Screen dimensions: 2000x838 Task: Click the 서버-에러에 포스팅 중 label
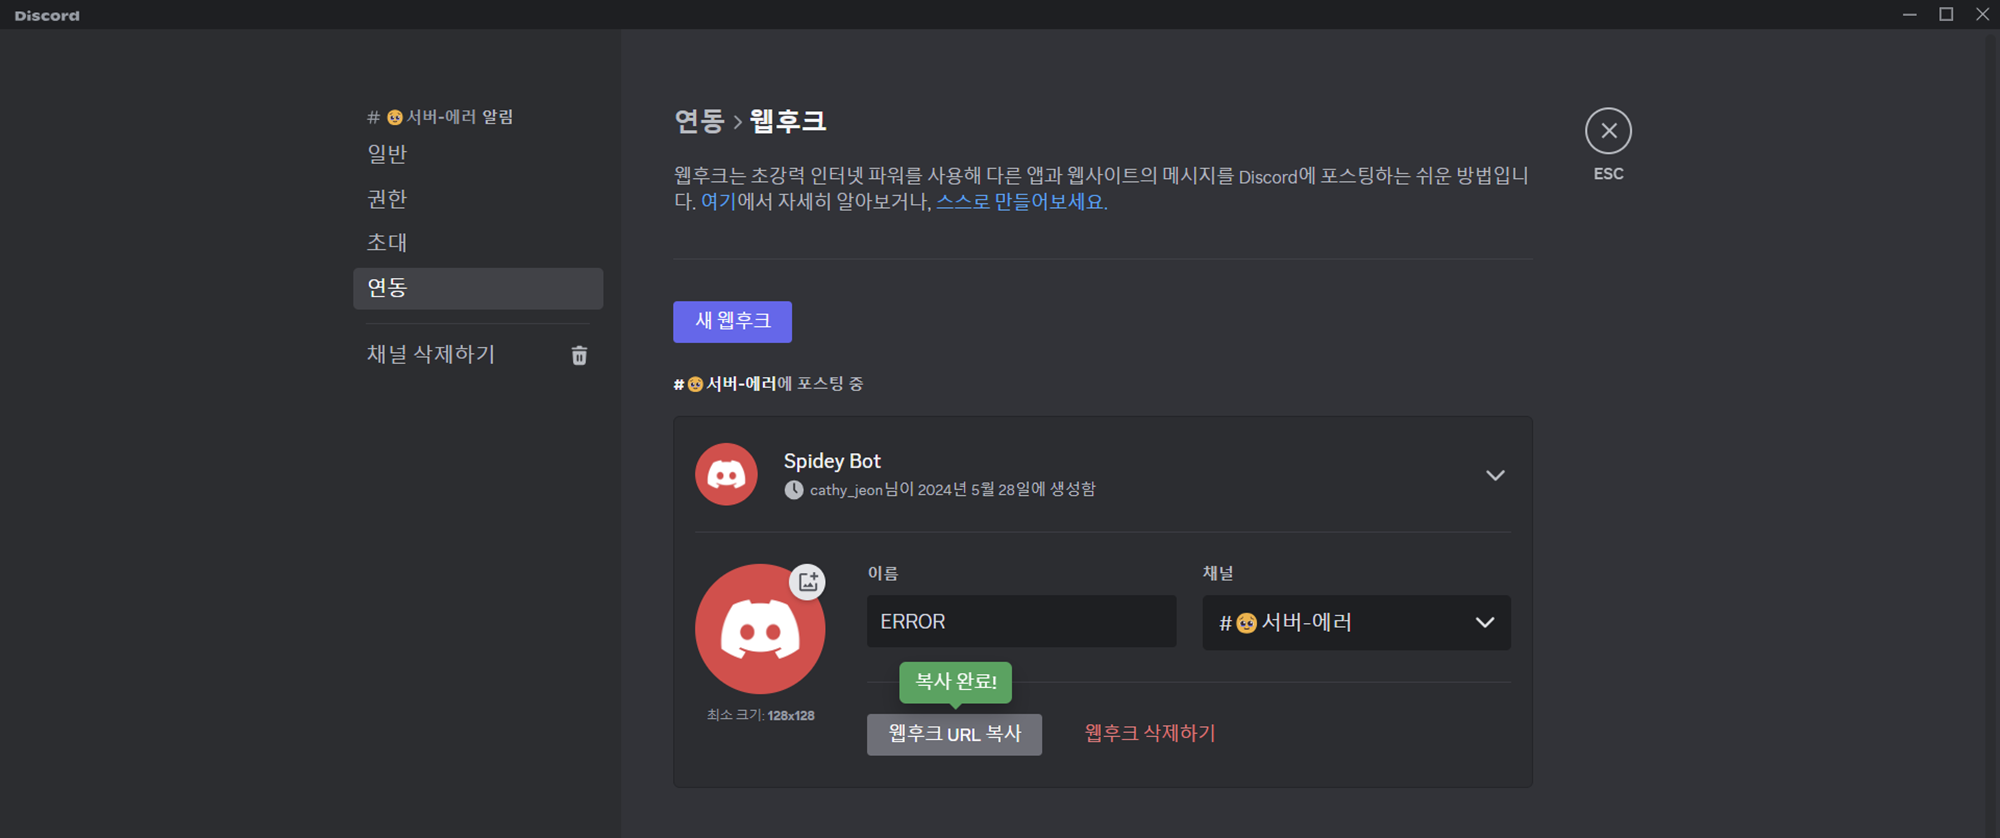pos(768,384)
